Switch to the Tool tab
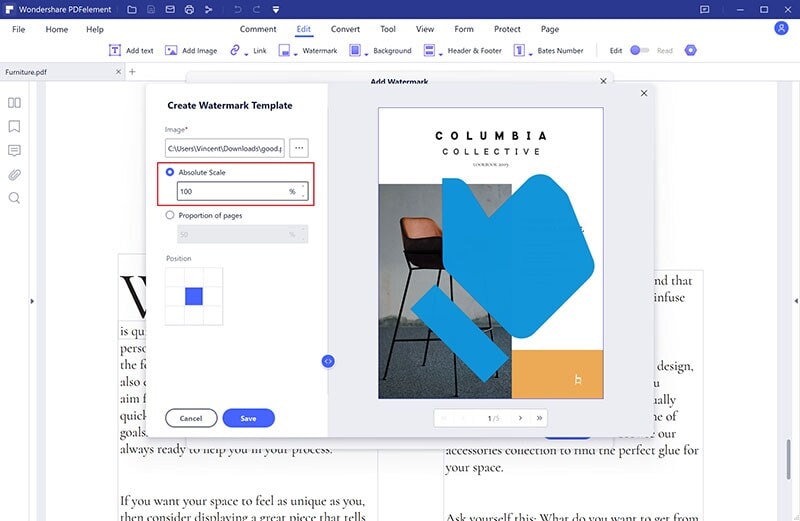The height and width of the screenshot is (521, 800). click(x=388, y=29)
